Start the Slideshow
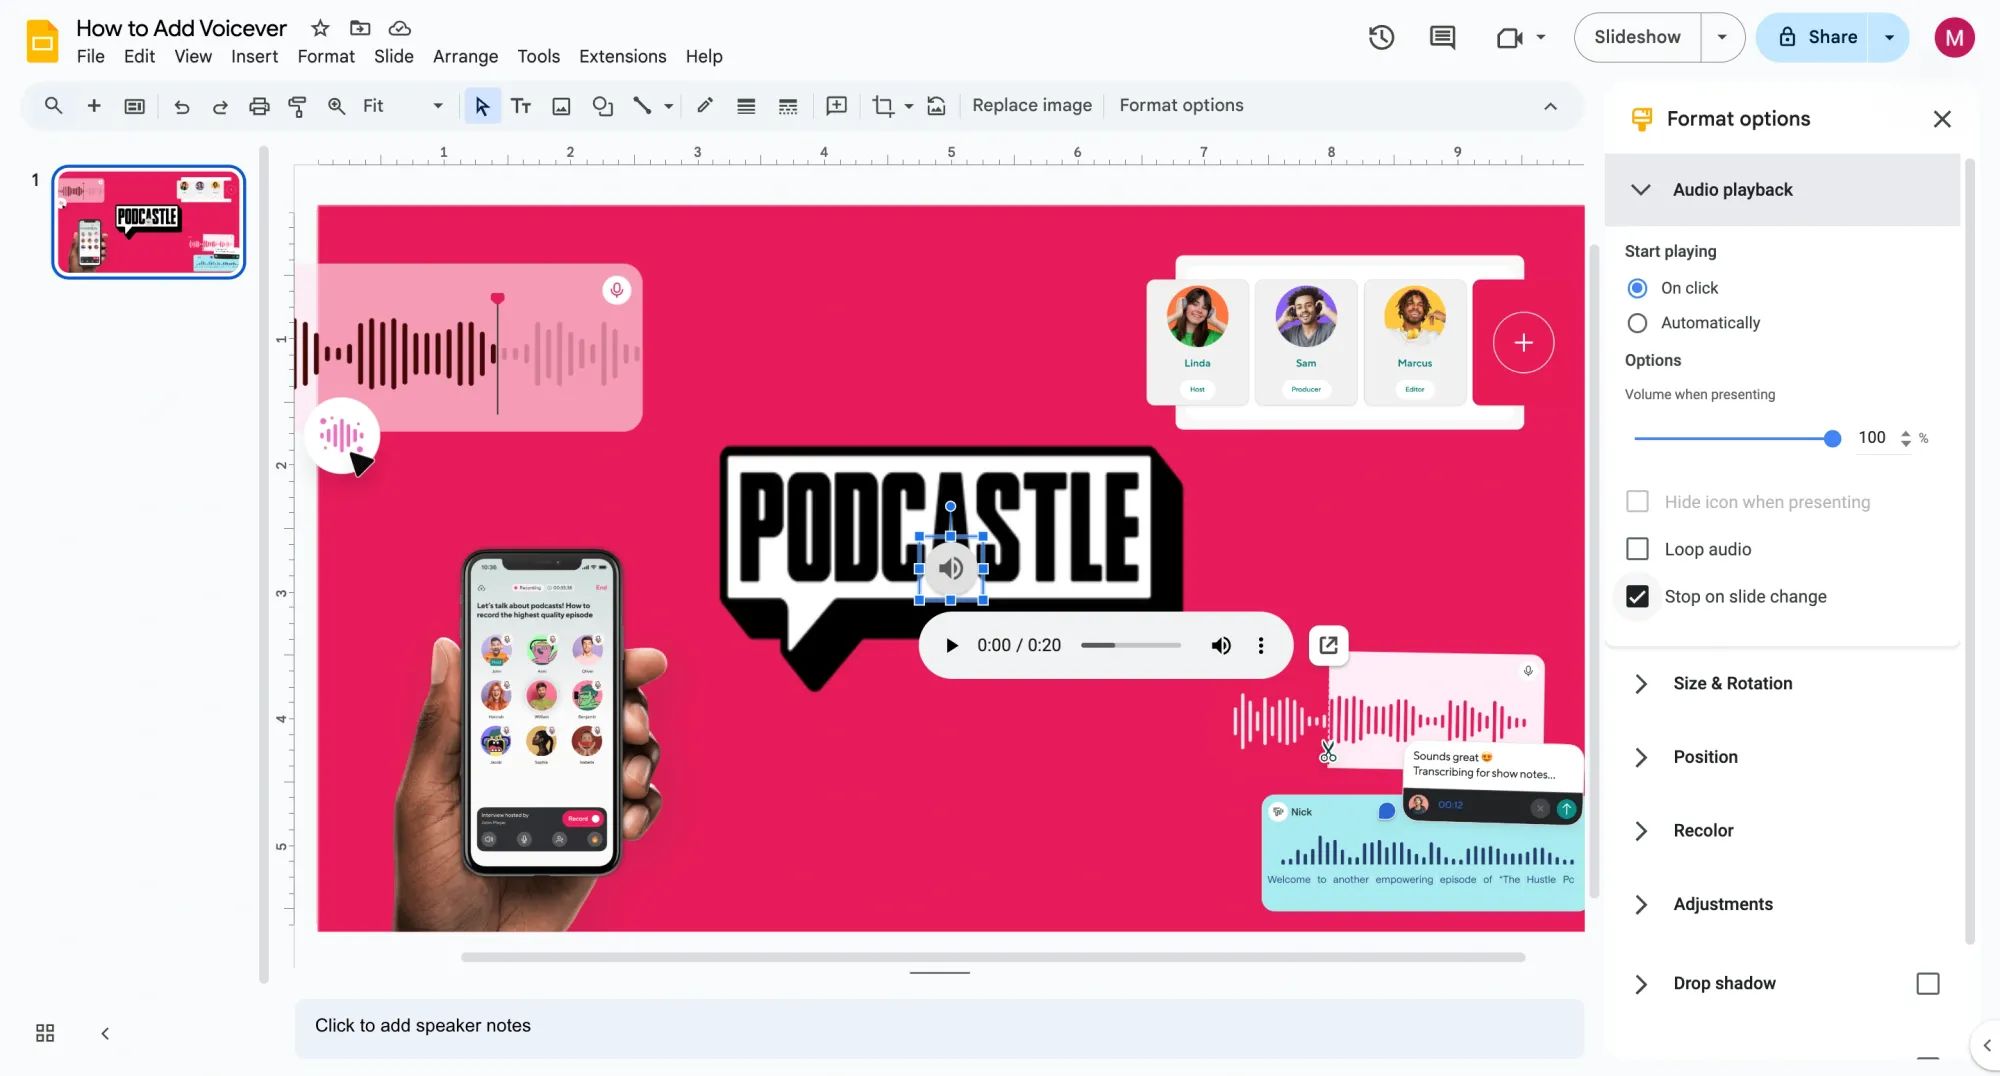This screenshot has width=2000, height=1076. click(x=1636, y=37)
